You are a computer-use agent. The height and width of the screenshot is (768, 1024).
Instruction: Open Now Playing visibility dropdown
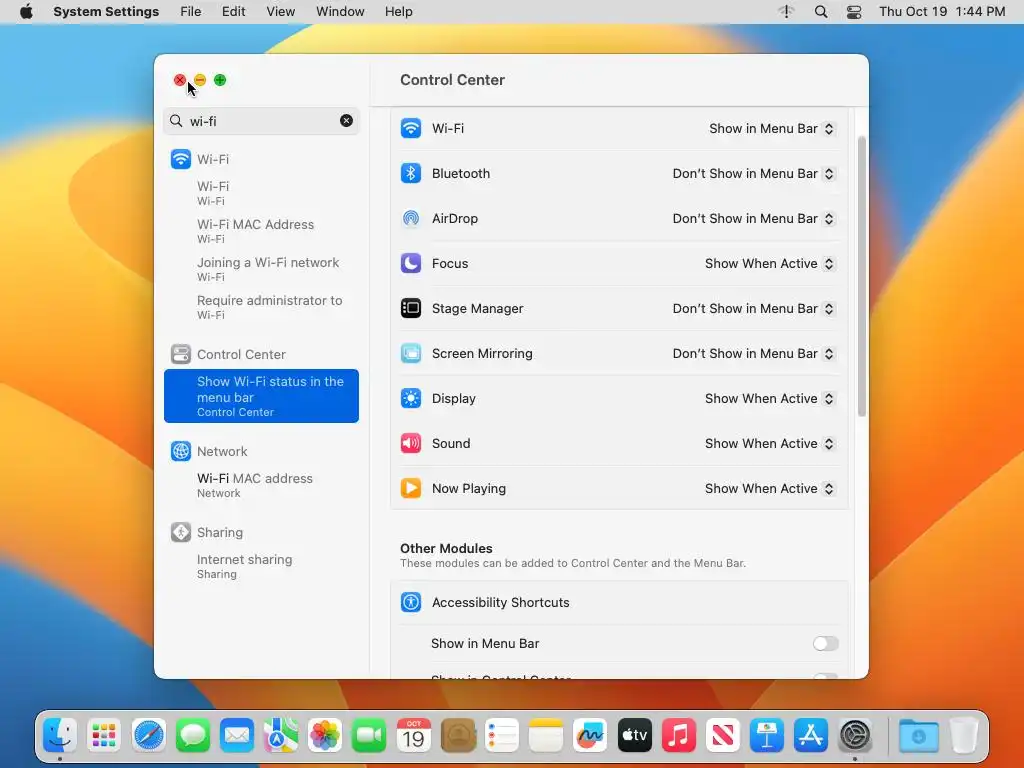click(770, 489)
